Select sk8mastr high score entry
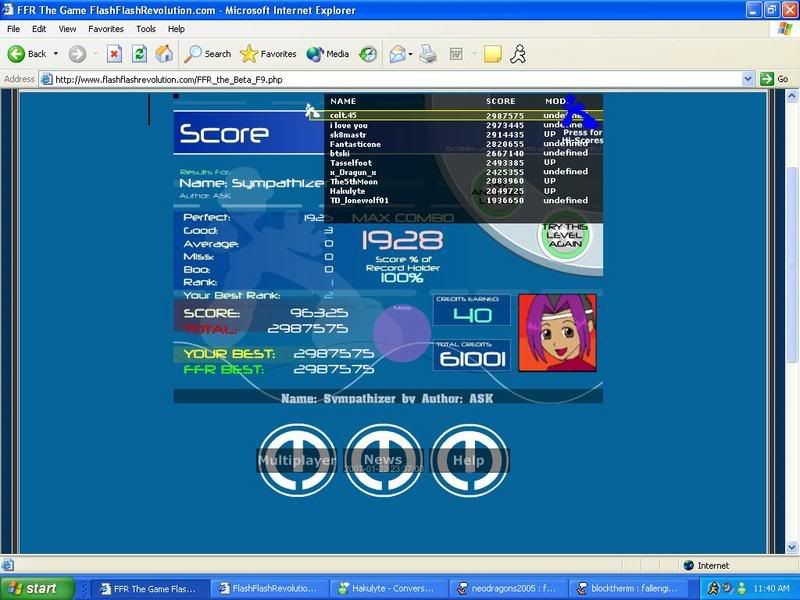Image resolution: width=800 pixels, height=600 pixels. click(458, 135)
